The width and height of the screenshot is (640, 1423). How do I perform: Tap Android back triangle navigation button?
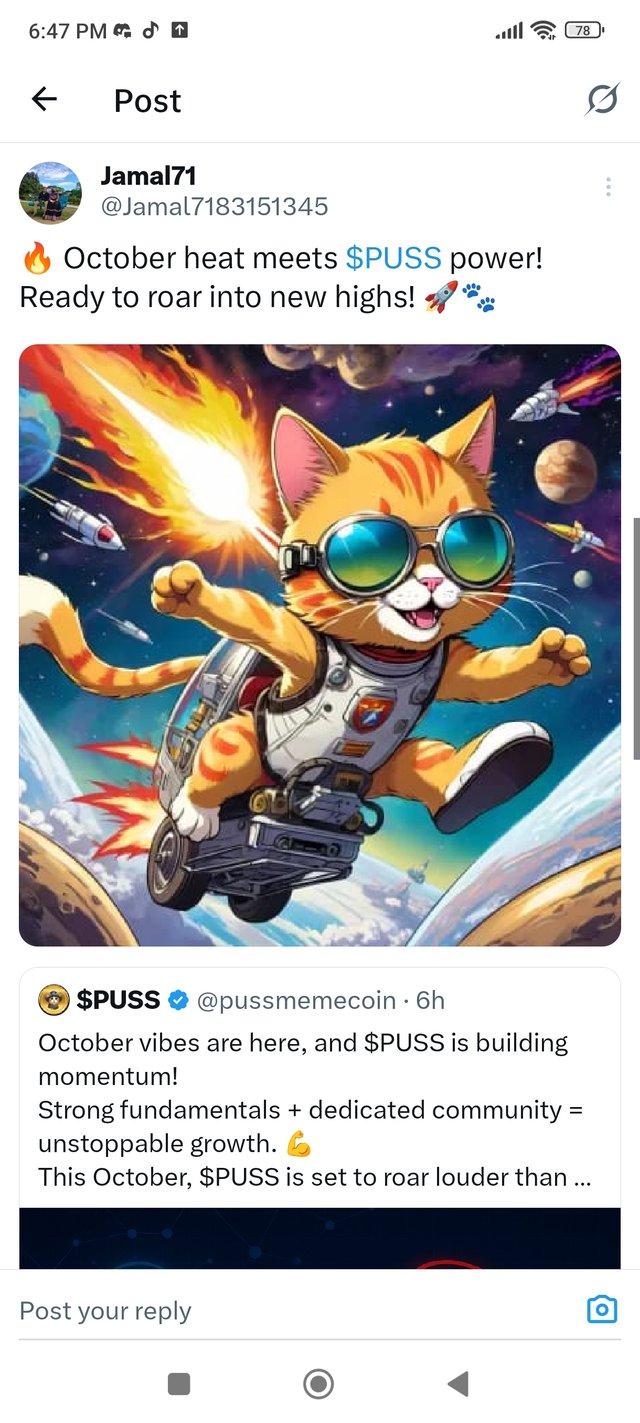(458, 1384)
